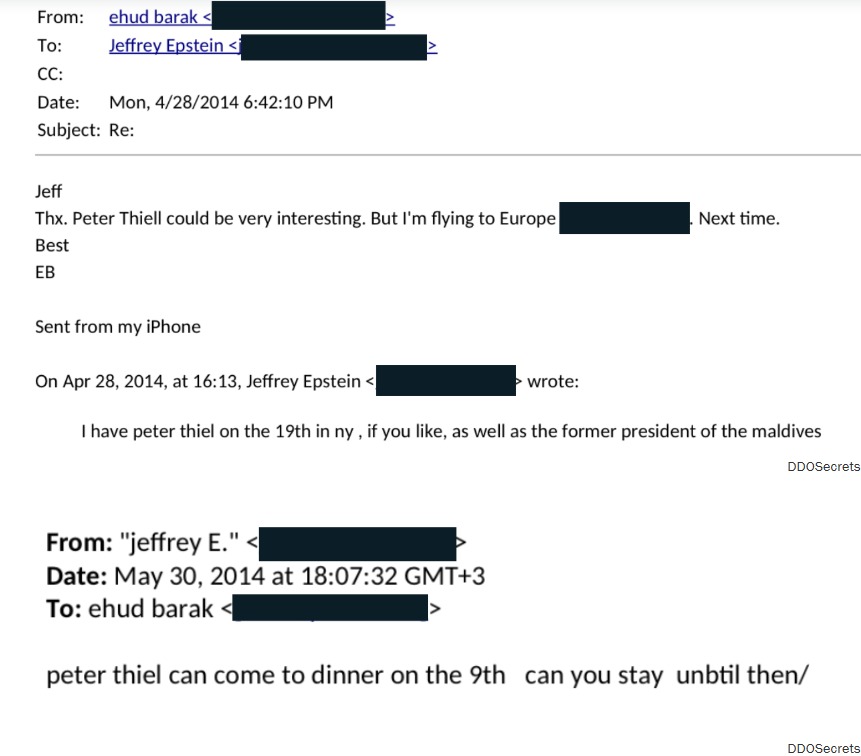
Task: Open the 'Jeffrey Epstein' recipient link
Action: (166, 46)
